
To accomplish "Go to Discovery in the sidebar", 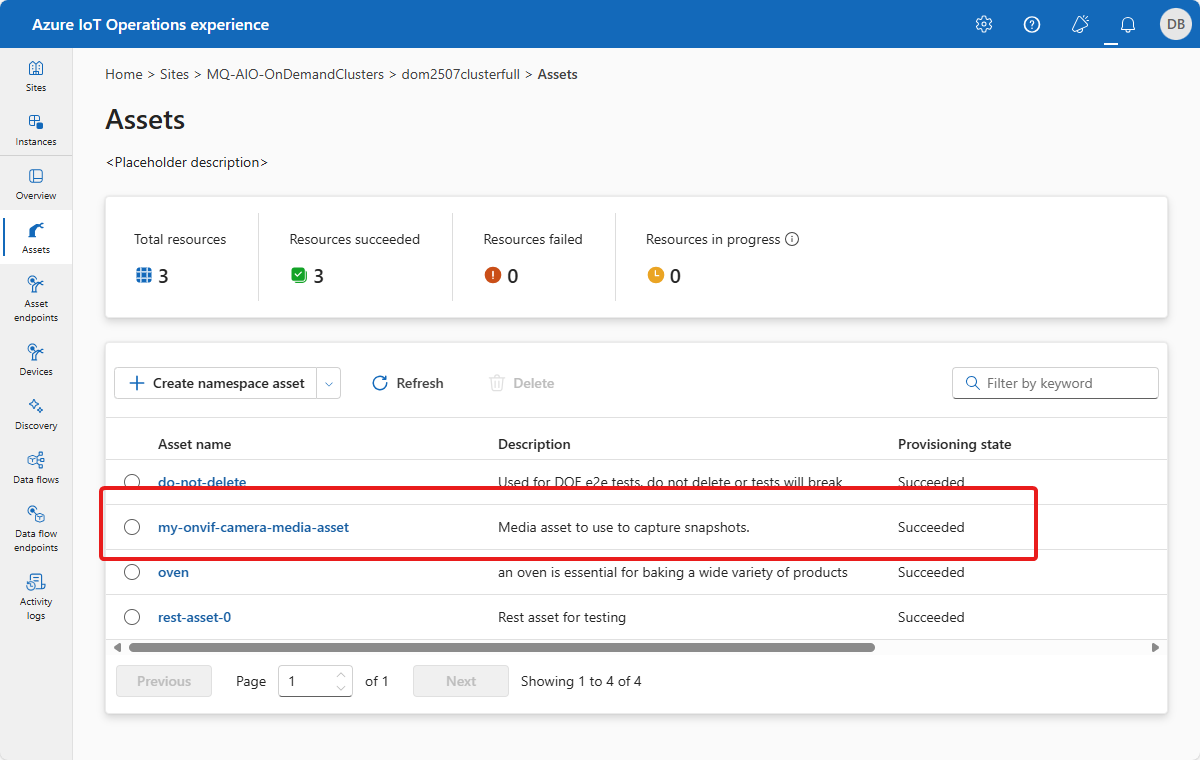I will coord(36,414).
